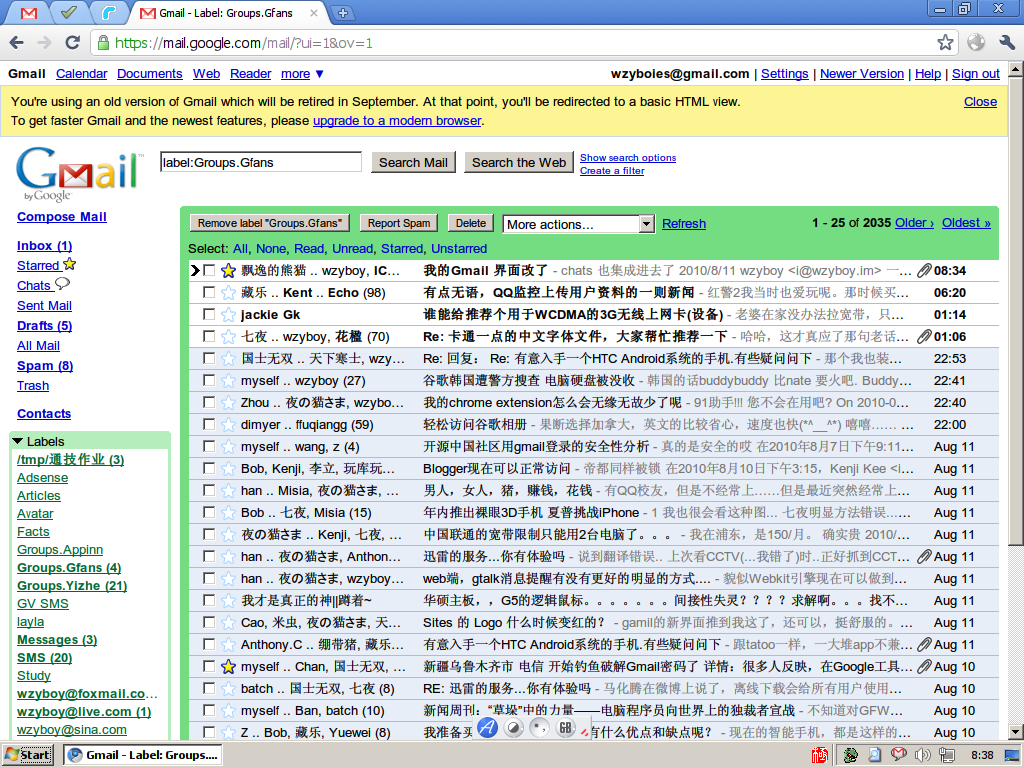Click the page scrollbar down arrow
The image size is (1024, 768).
click(1016, 732)
